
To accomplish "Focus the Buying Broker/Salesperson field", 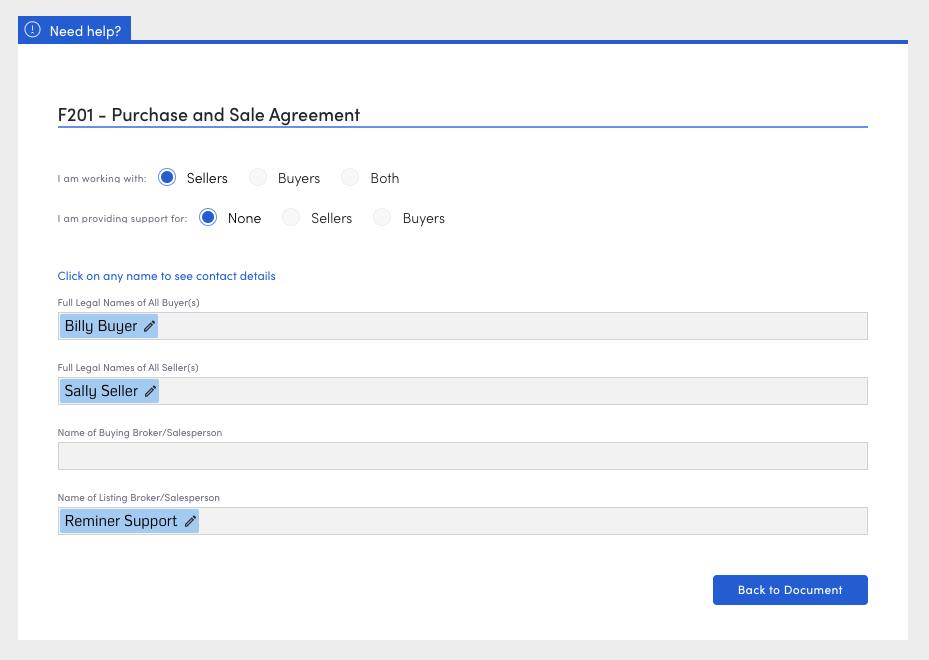I will (x=463, y=456).
